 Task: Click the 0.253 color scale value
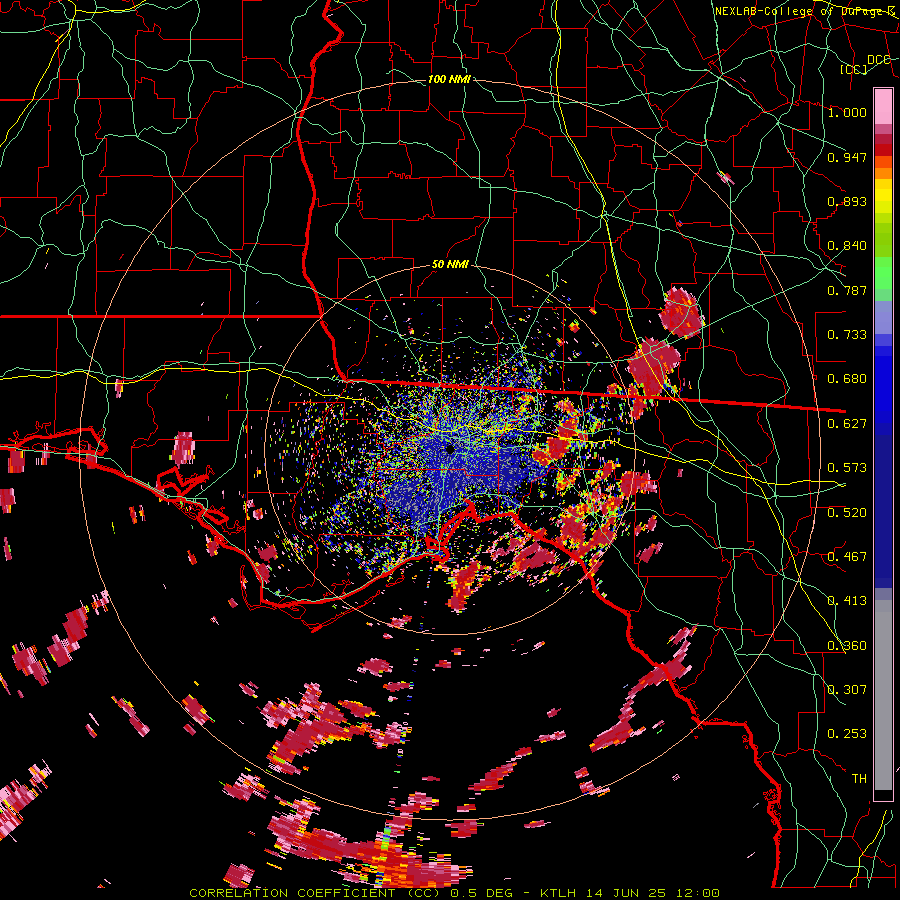(847, 734)
